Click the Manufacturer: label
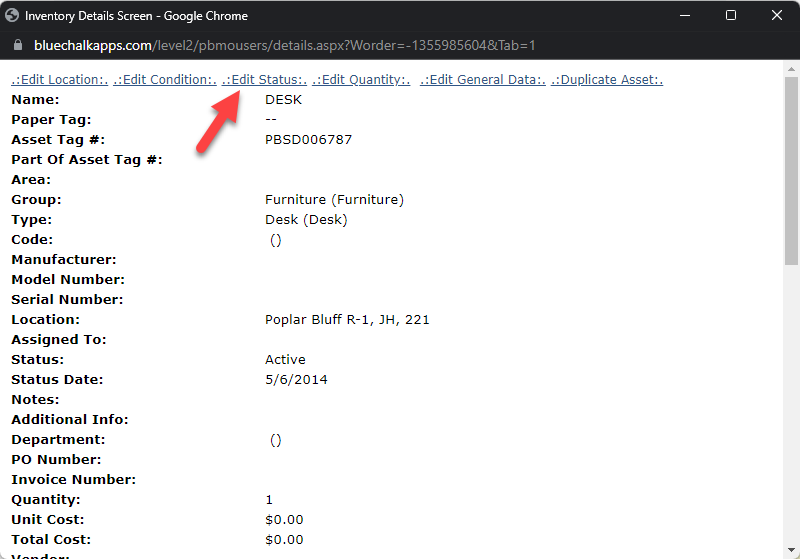This screenshot has width=800, height=559. [x=64, y=260]
